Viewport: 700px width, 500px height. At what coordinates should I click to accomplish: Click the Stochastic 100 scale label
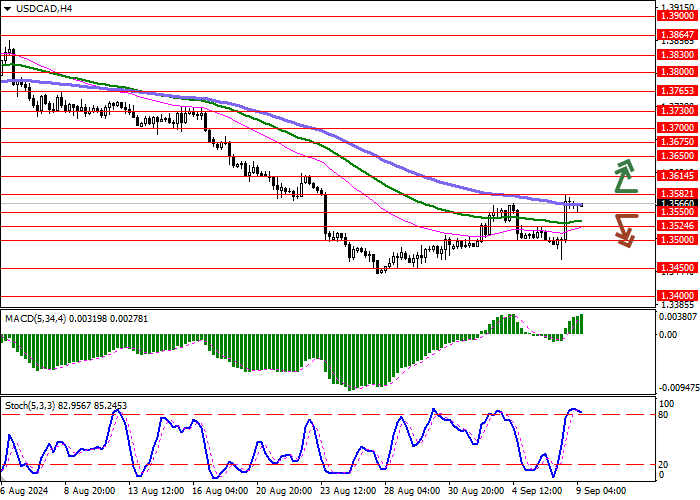[x=666, y=404]
